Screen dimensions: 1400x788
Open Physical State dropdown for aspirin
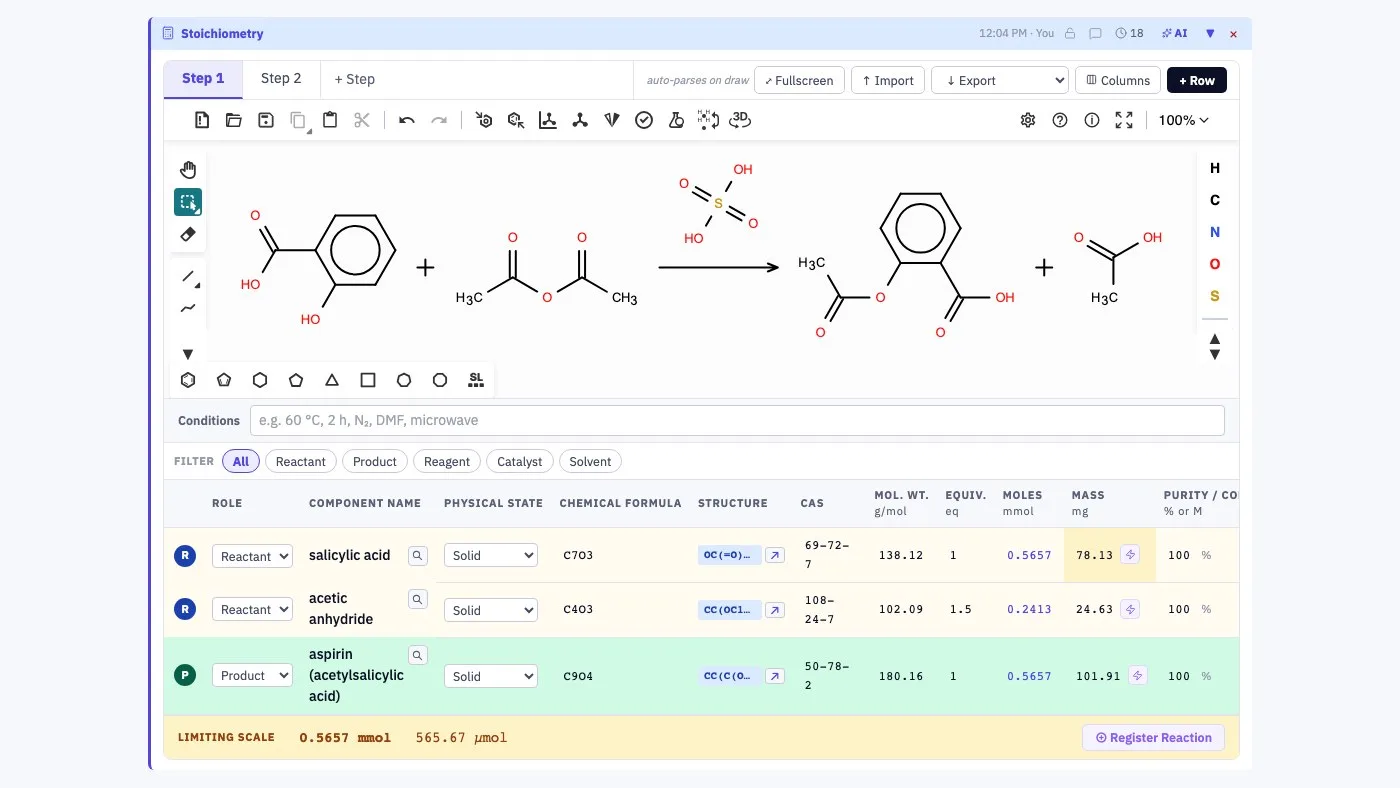click(491, 676)
